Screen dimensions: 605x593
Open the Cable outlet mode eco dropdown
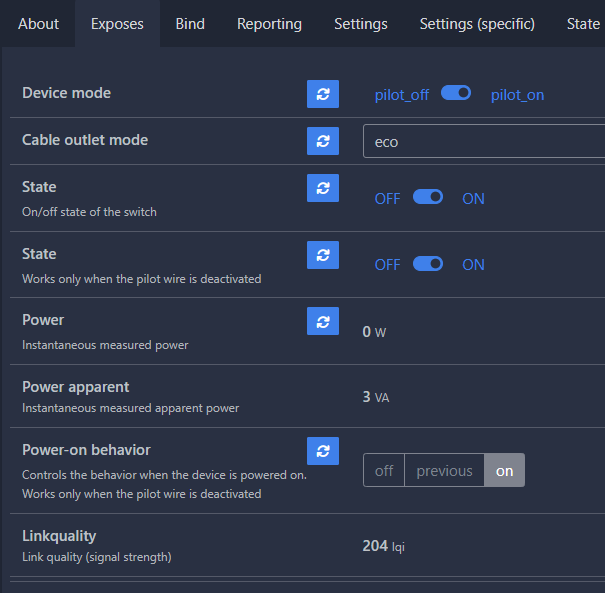(x=484, y=141)
